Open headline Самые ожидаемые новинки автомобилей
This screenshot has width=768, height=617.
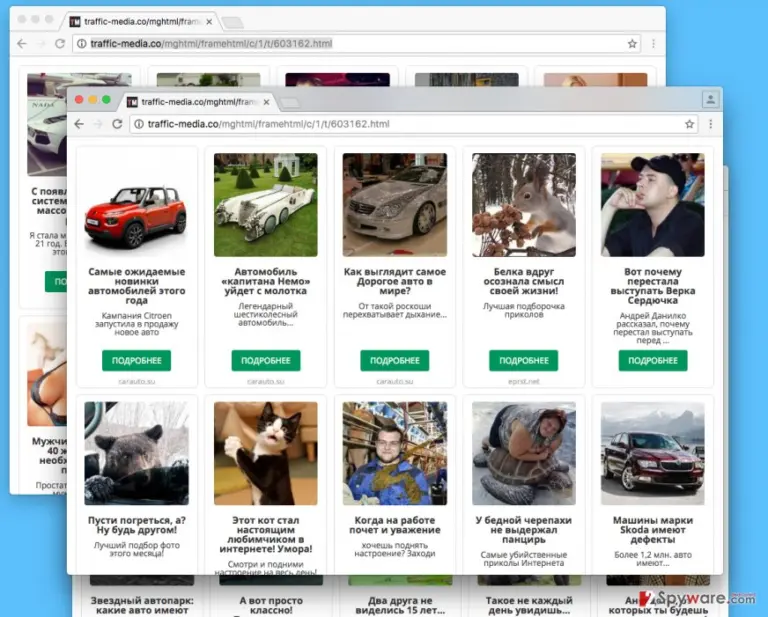[136, 286]
